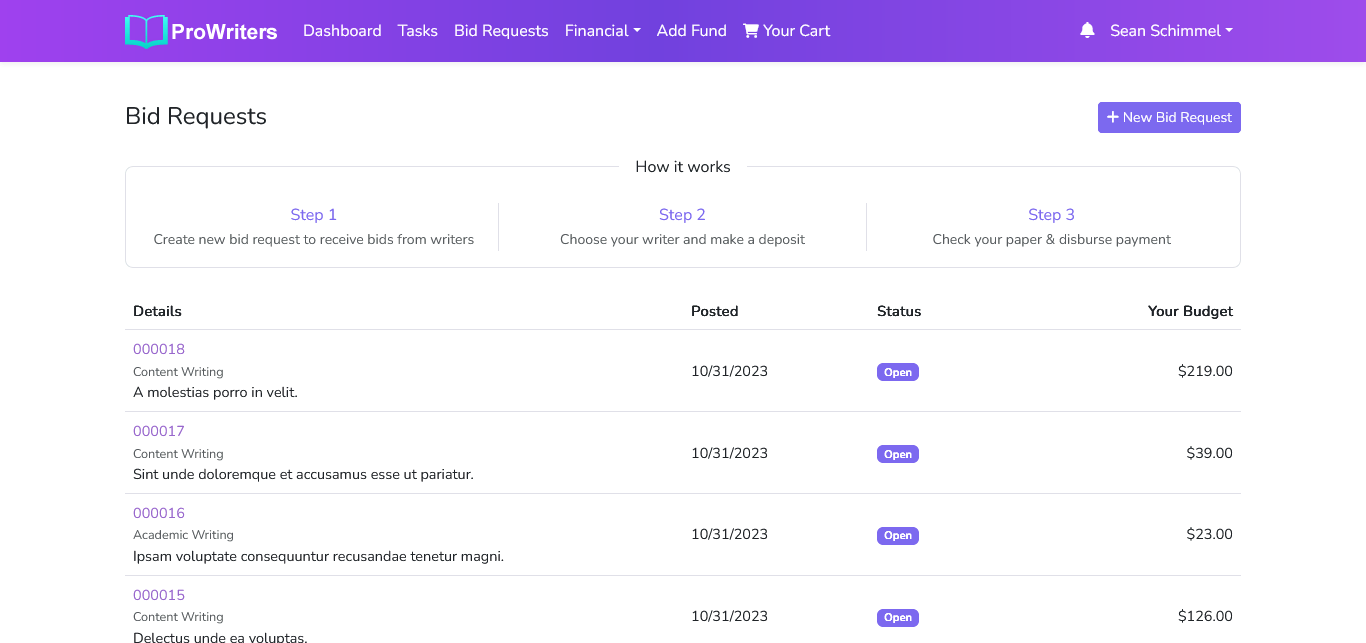Click the ProWriters brand name text

click(224, 32)
